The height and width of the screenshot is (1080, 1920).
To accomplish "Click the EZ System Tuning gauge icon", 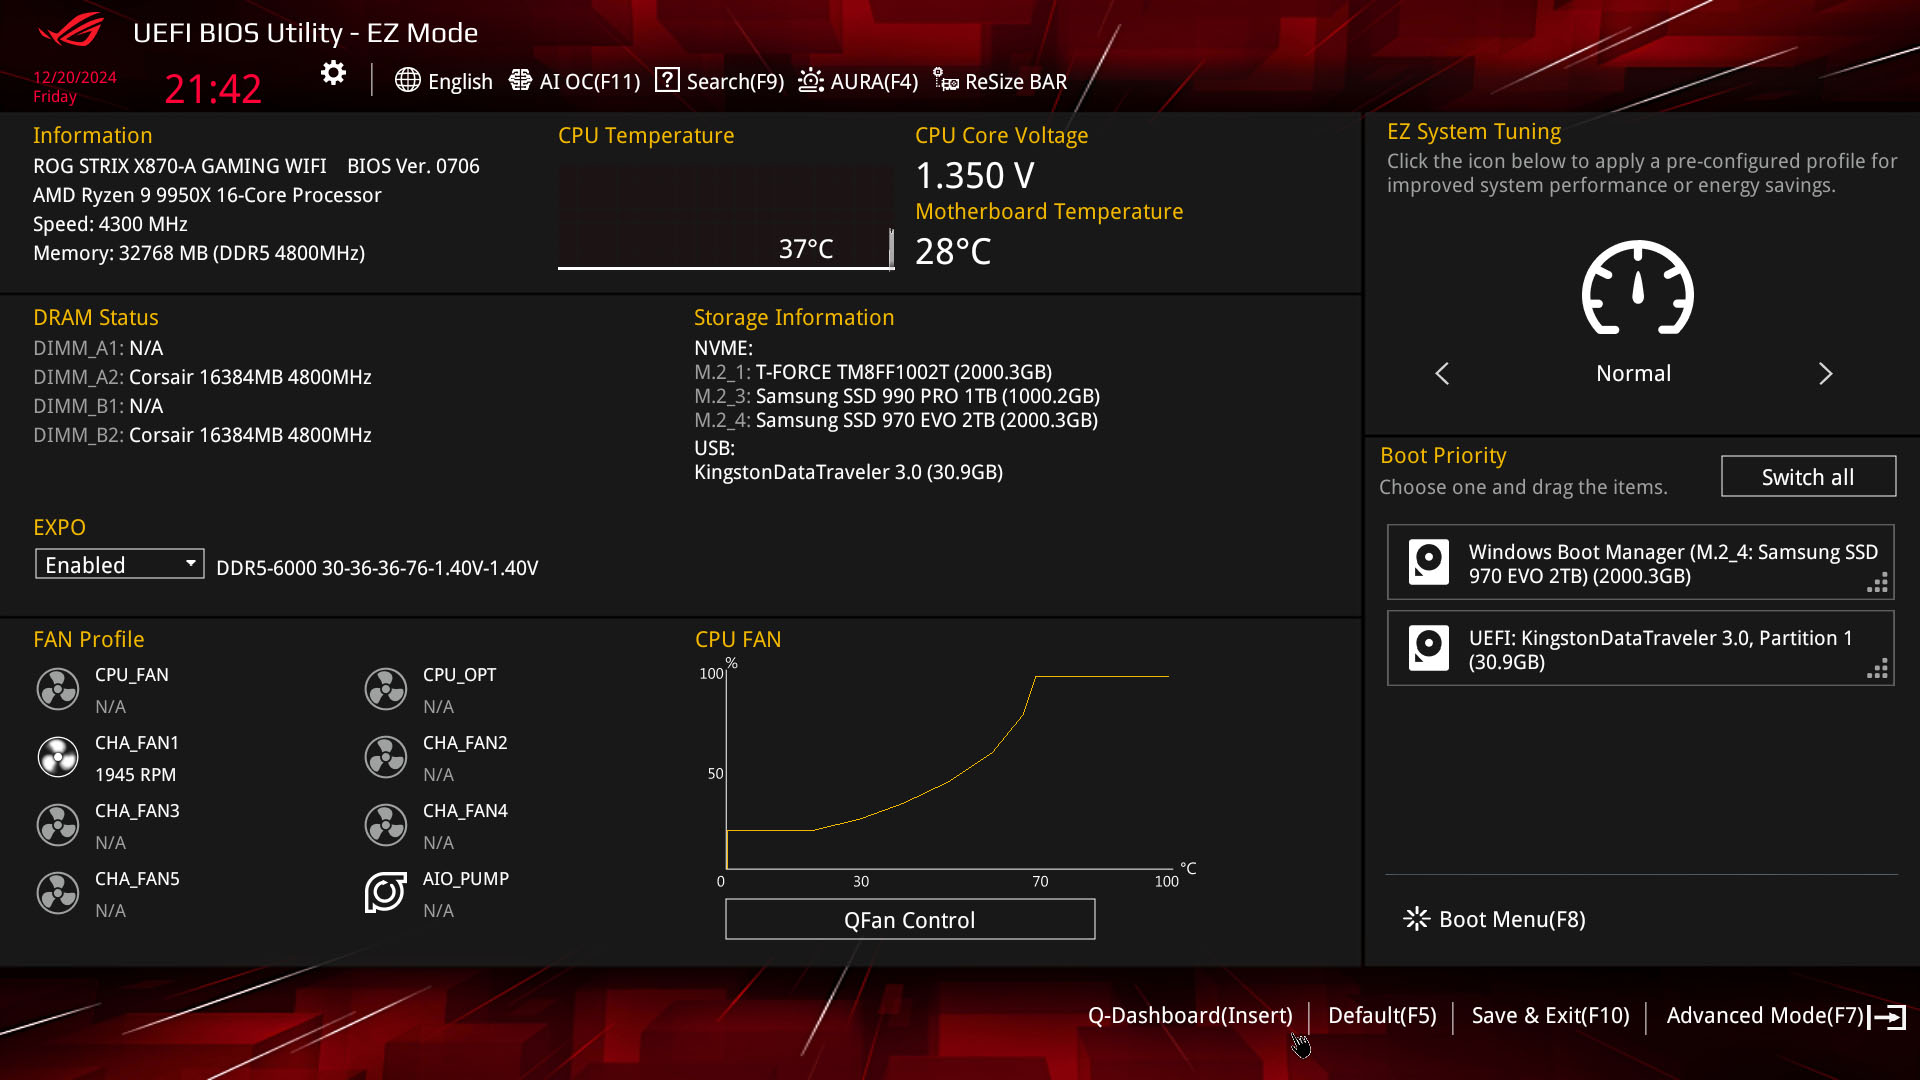I will (x=1637, y=288).
